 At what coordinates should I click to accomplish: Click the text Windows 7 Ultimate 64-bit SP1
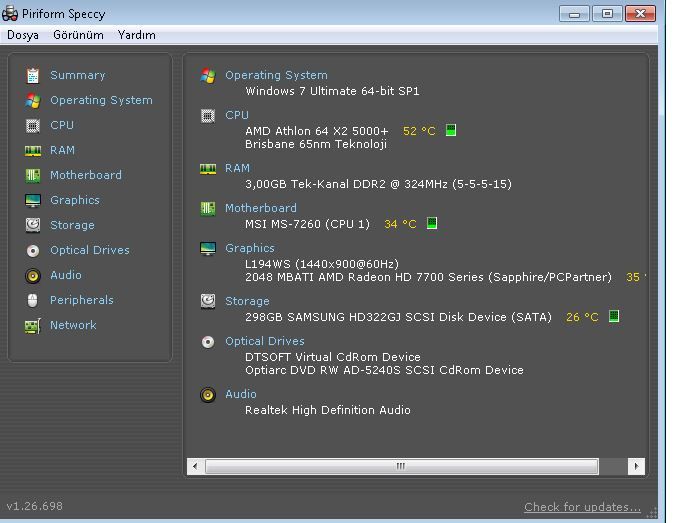(x=332, y=92)
